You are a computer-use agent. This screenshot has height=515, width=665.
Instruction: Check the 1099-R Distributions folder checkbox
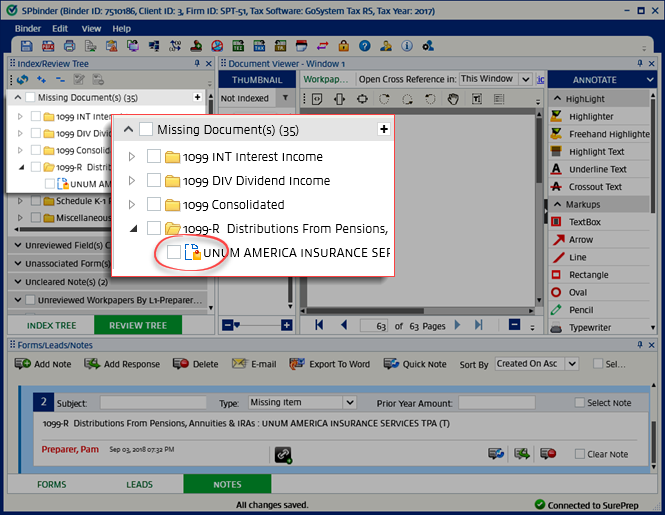[154, 228]
